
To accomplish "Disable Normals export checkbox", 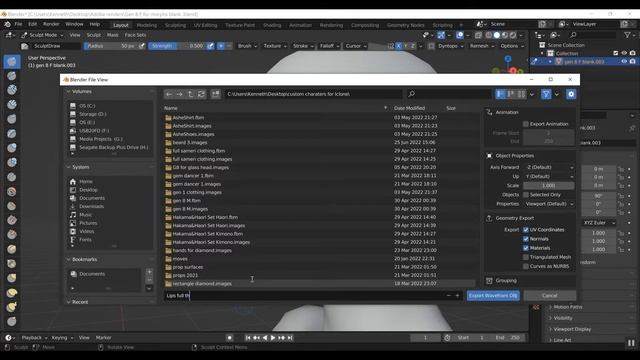I will [x=526, y=239].
